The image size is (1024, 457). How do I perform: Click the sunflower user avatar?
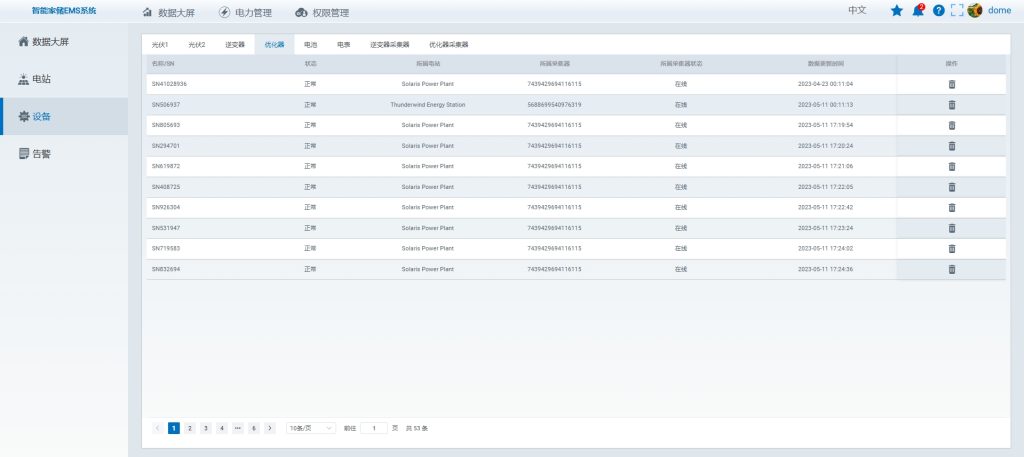975,11
